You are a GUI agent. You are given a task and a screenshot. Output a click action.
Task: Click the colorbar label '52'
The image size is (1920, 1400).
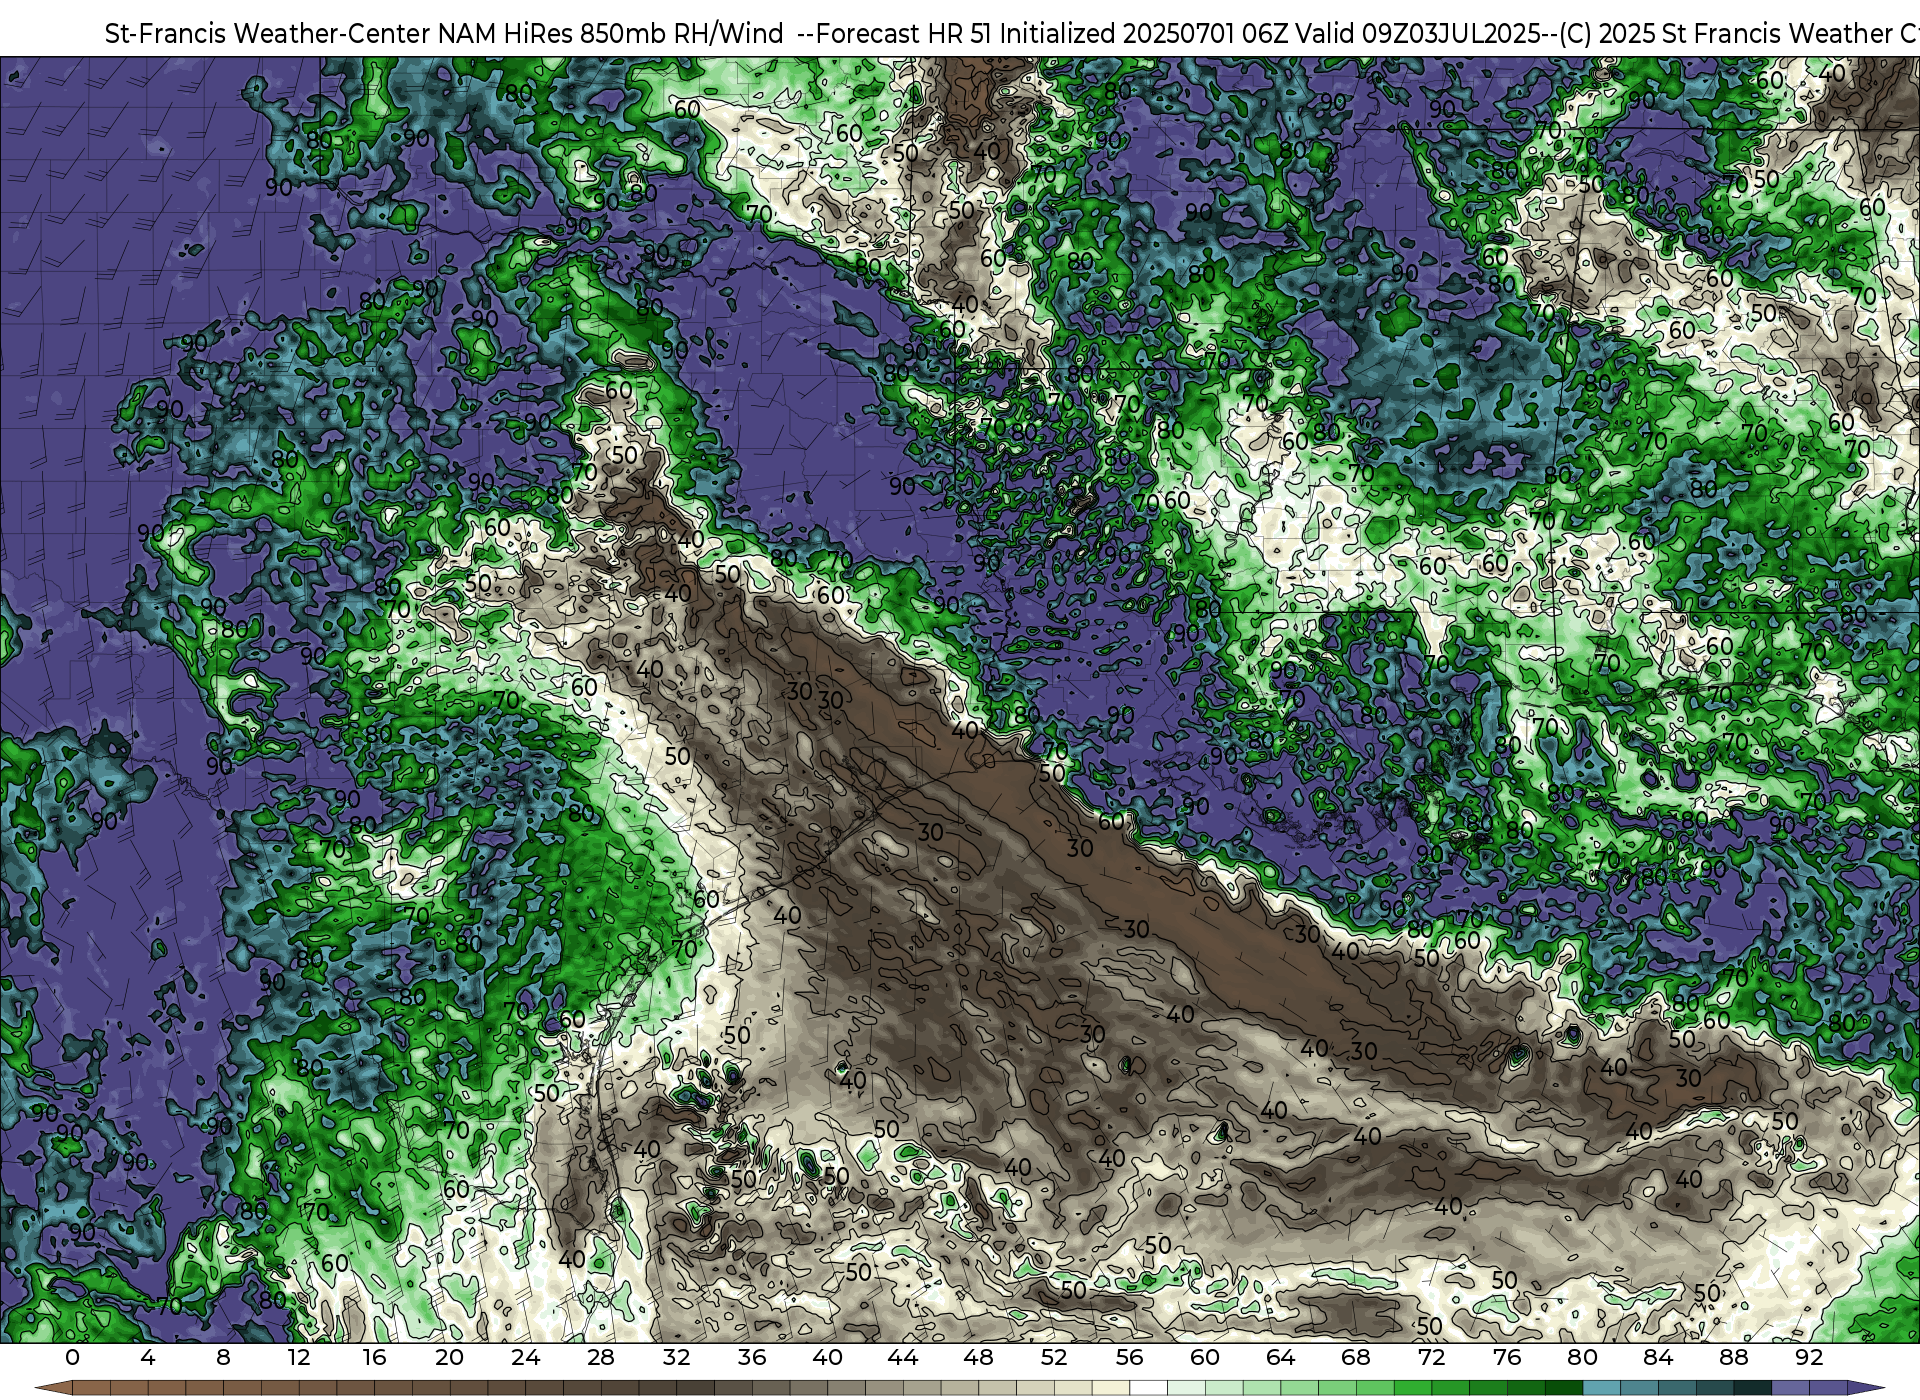click(1054, 1357)
